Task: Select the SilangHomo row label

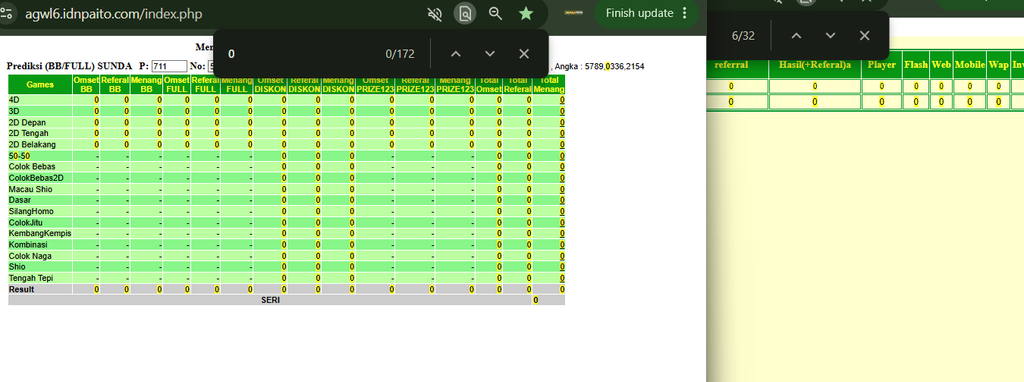Action: click(x=31, y=212)
